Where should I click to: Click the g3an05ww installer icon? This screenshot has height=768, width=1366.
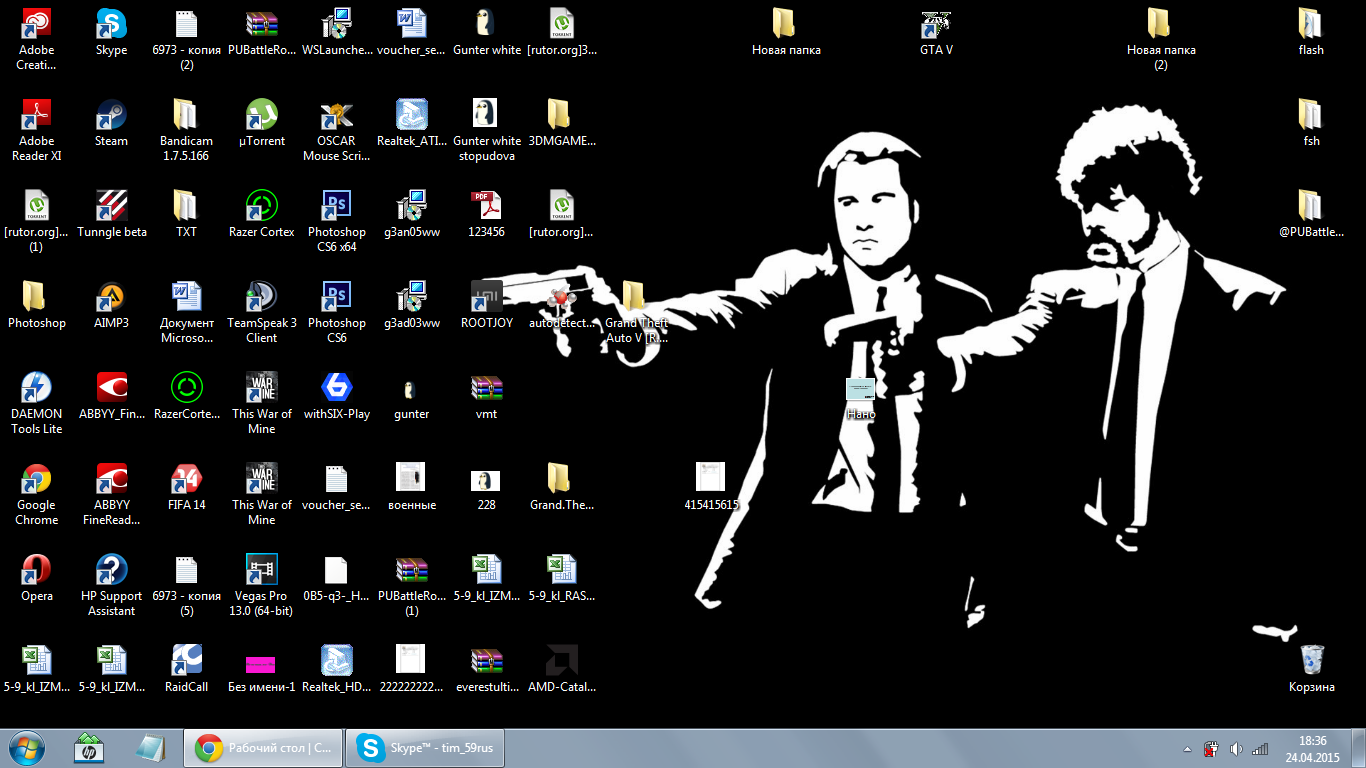(x=412, y=215)
